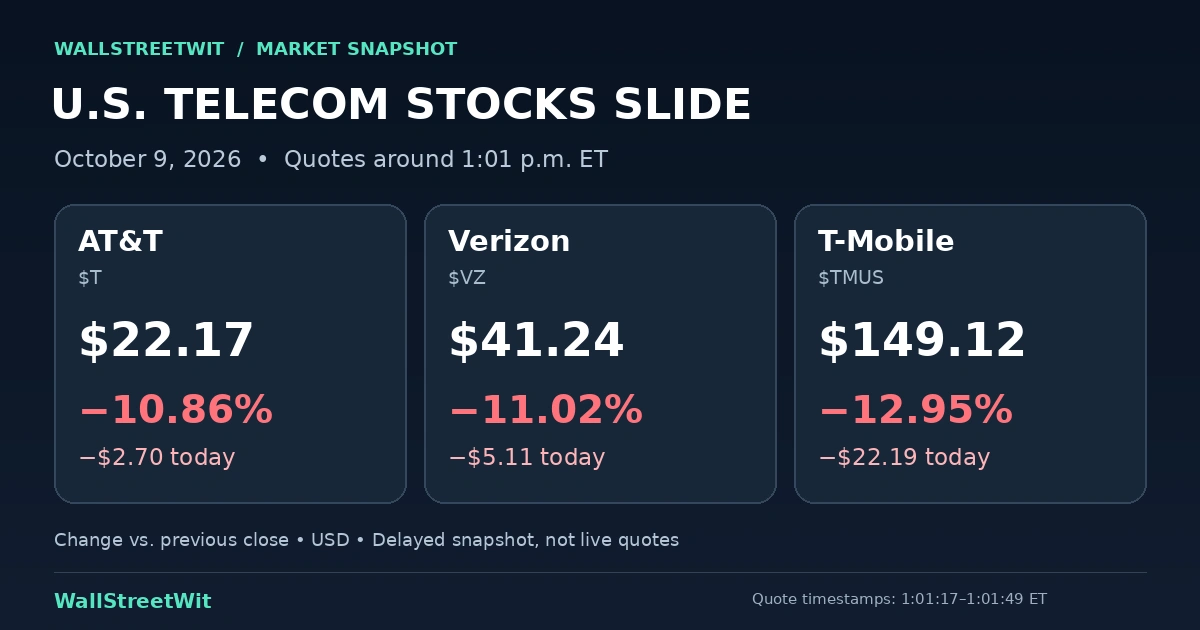Select the October 9, 2026 date text
1200x630 pixels.
[x=147, y=159]
